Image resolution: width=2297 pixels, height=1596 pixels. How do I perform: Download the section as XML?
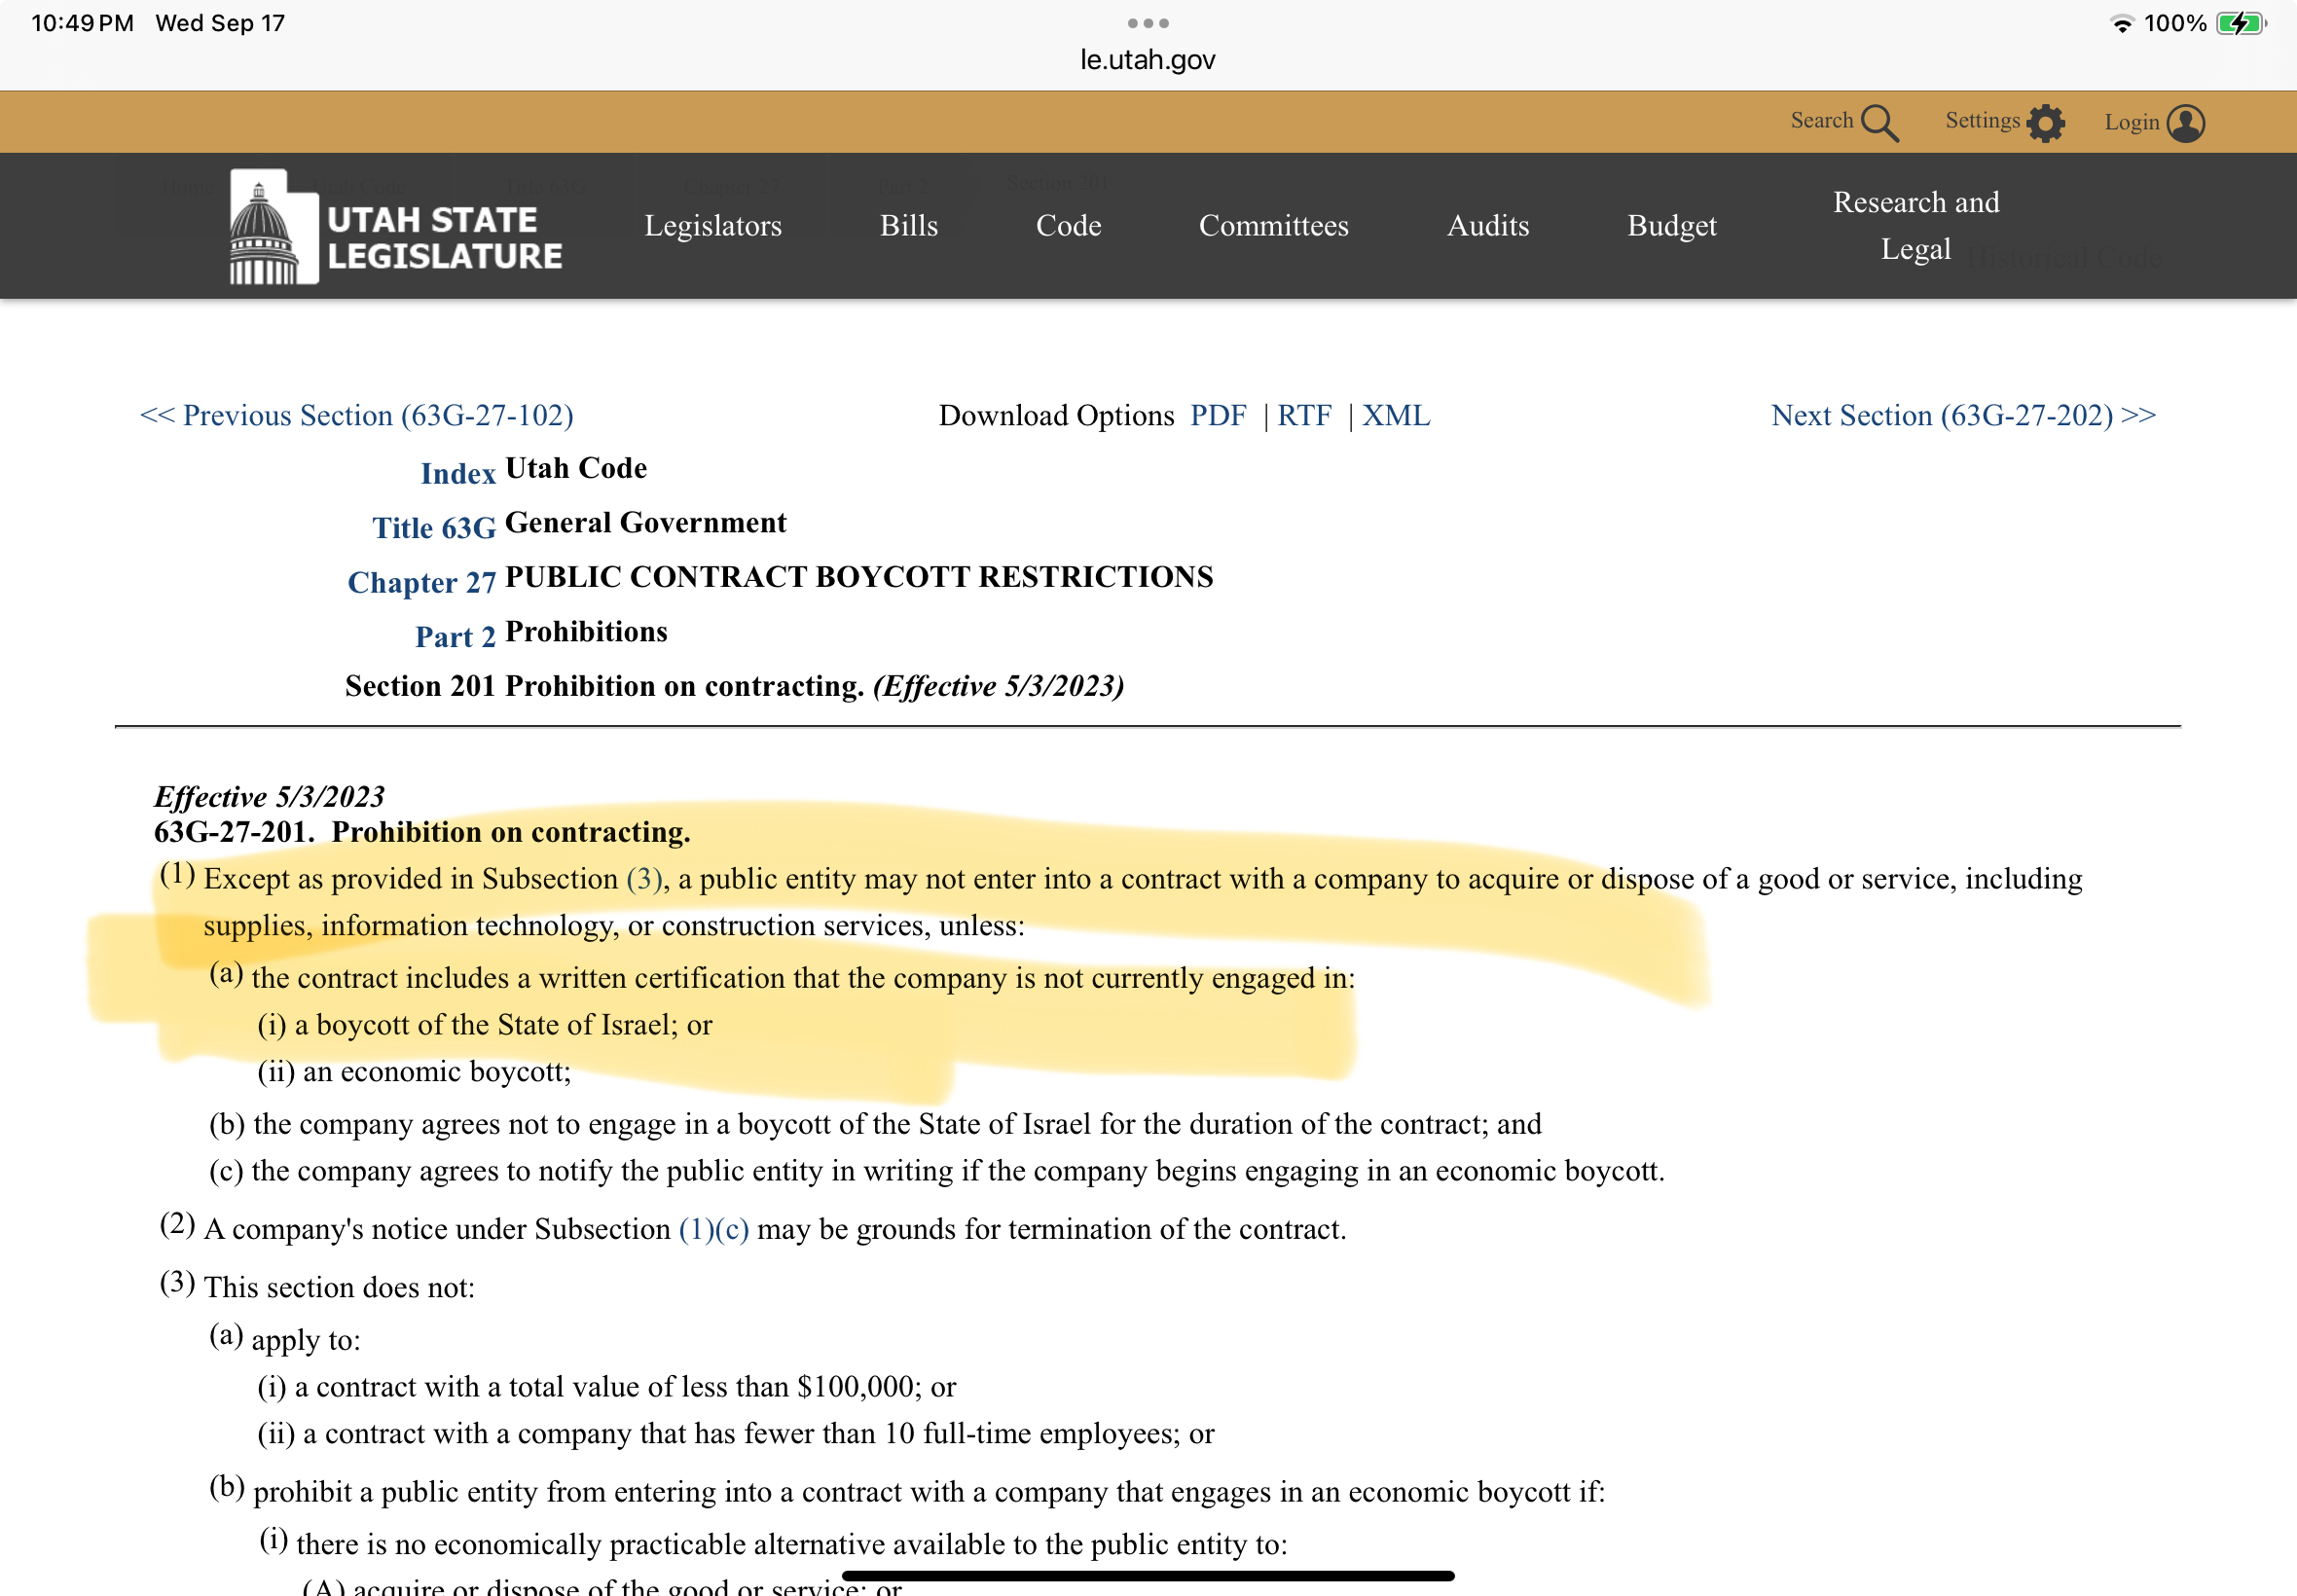(1396, 415)
